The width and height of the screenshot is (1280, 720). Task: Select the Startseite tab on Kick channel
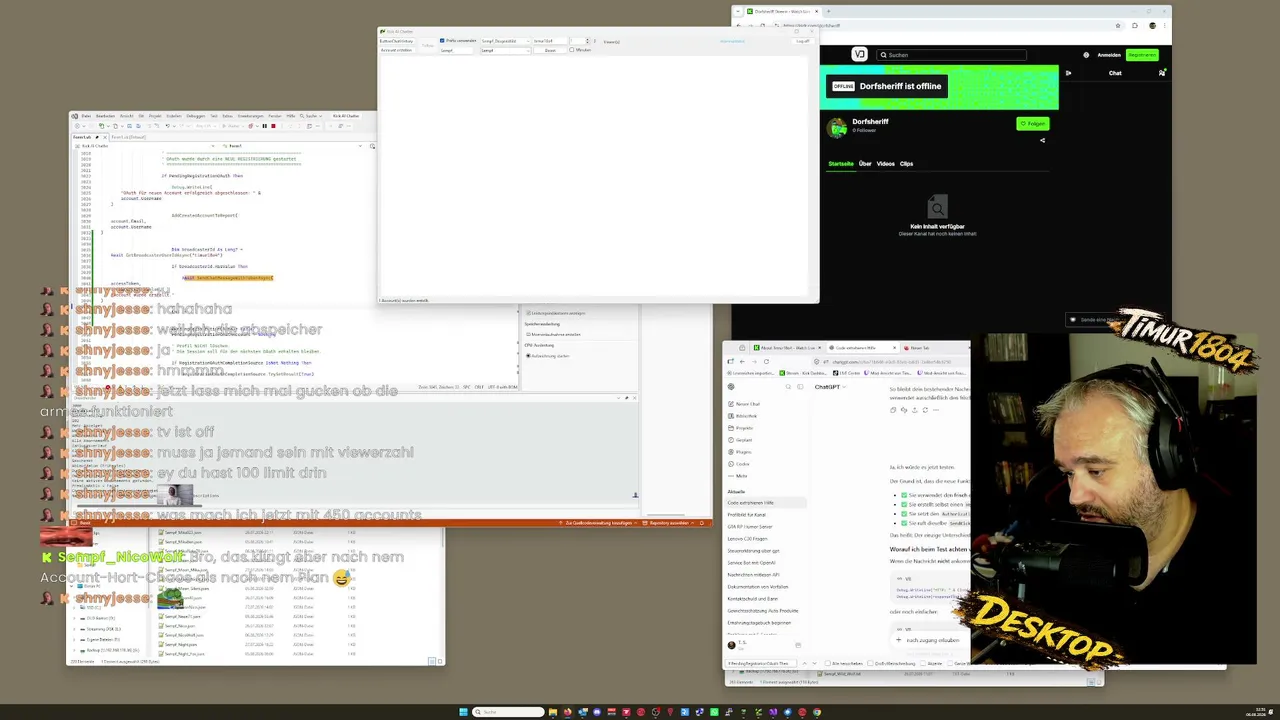pos(841,164)
